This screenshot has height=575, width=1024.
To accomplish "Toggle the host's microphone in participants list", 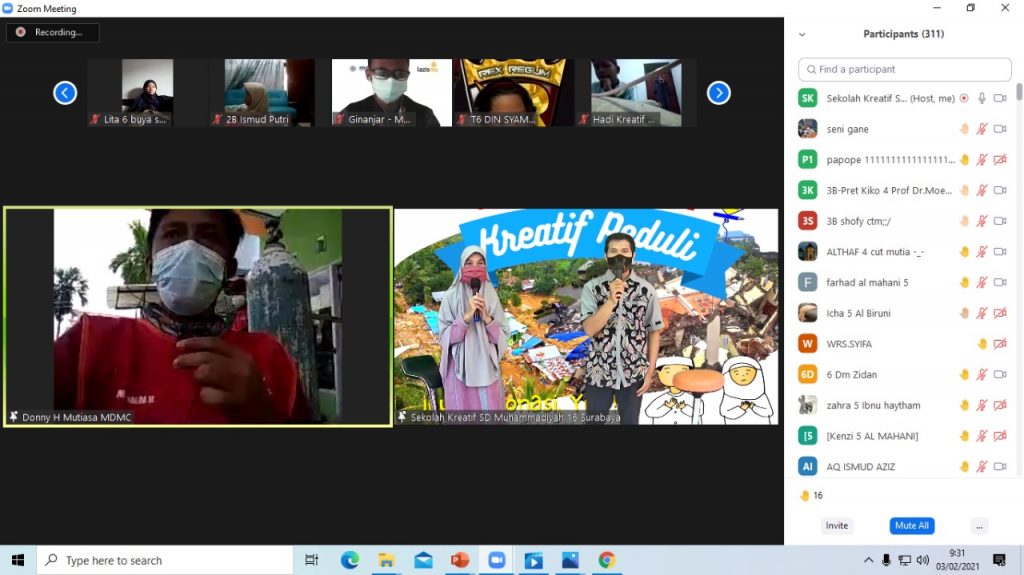I will [982, 98].
